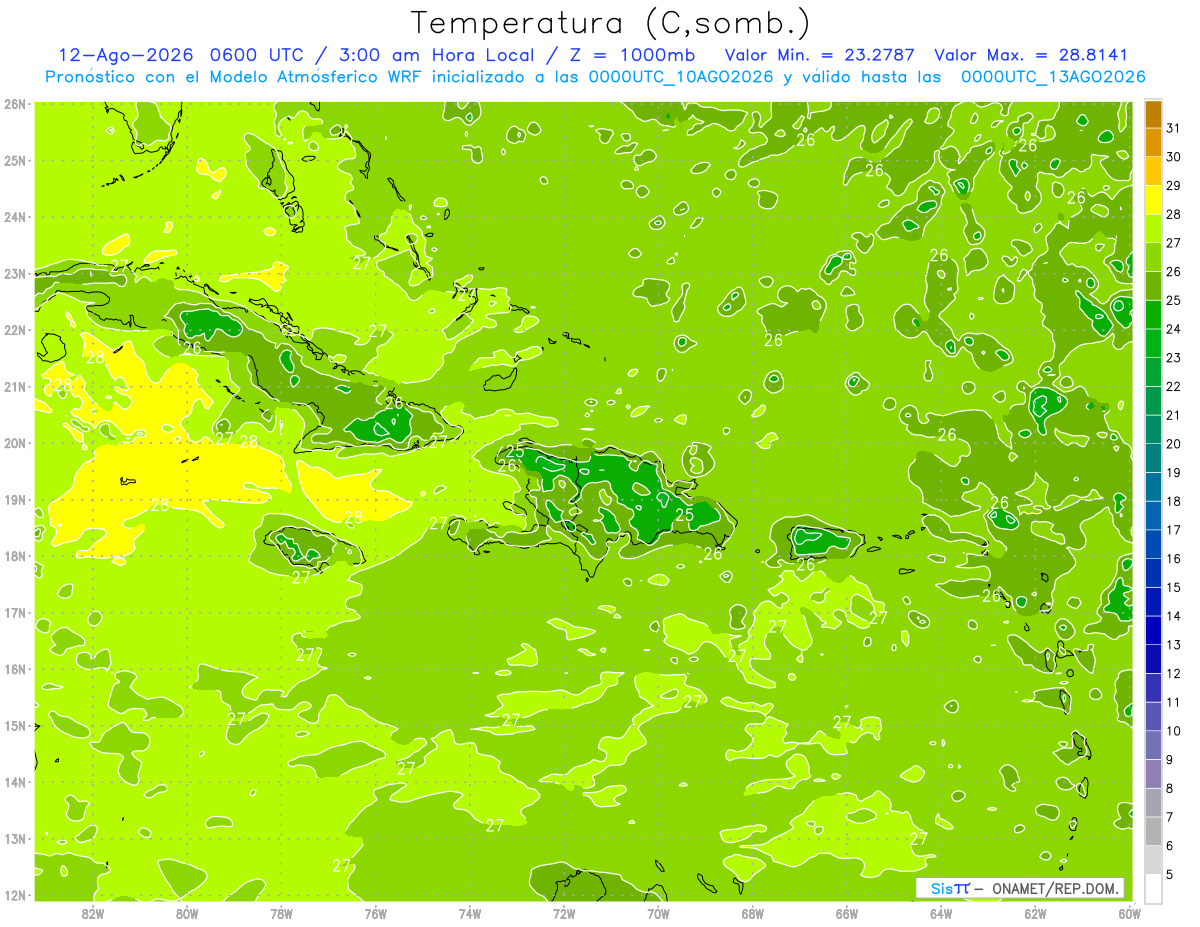
Task: Click the 25N latitude axis label
Action: (x=15, y=160)
